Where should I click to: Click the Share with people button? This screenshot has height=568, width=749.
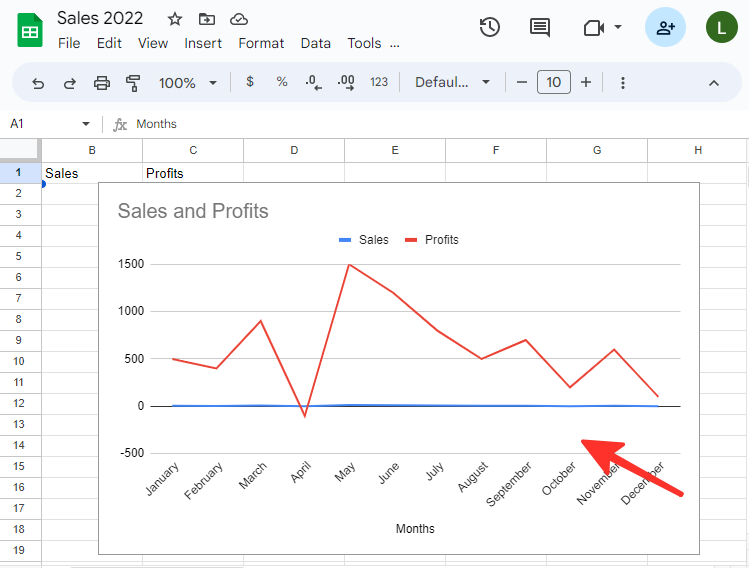665,27
